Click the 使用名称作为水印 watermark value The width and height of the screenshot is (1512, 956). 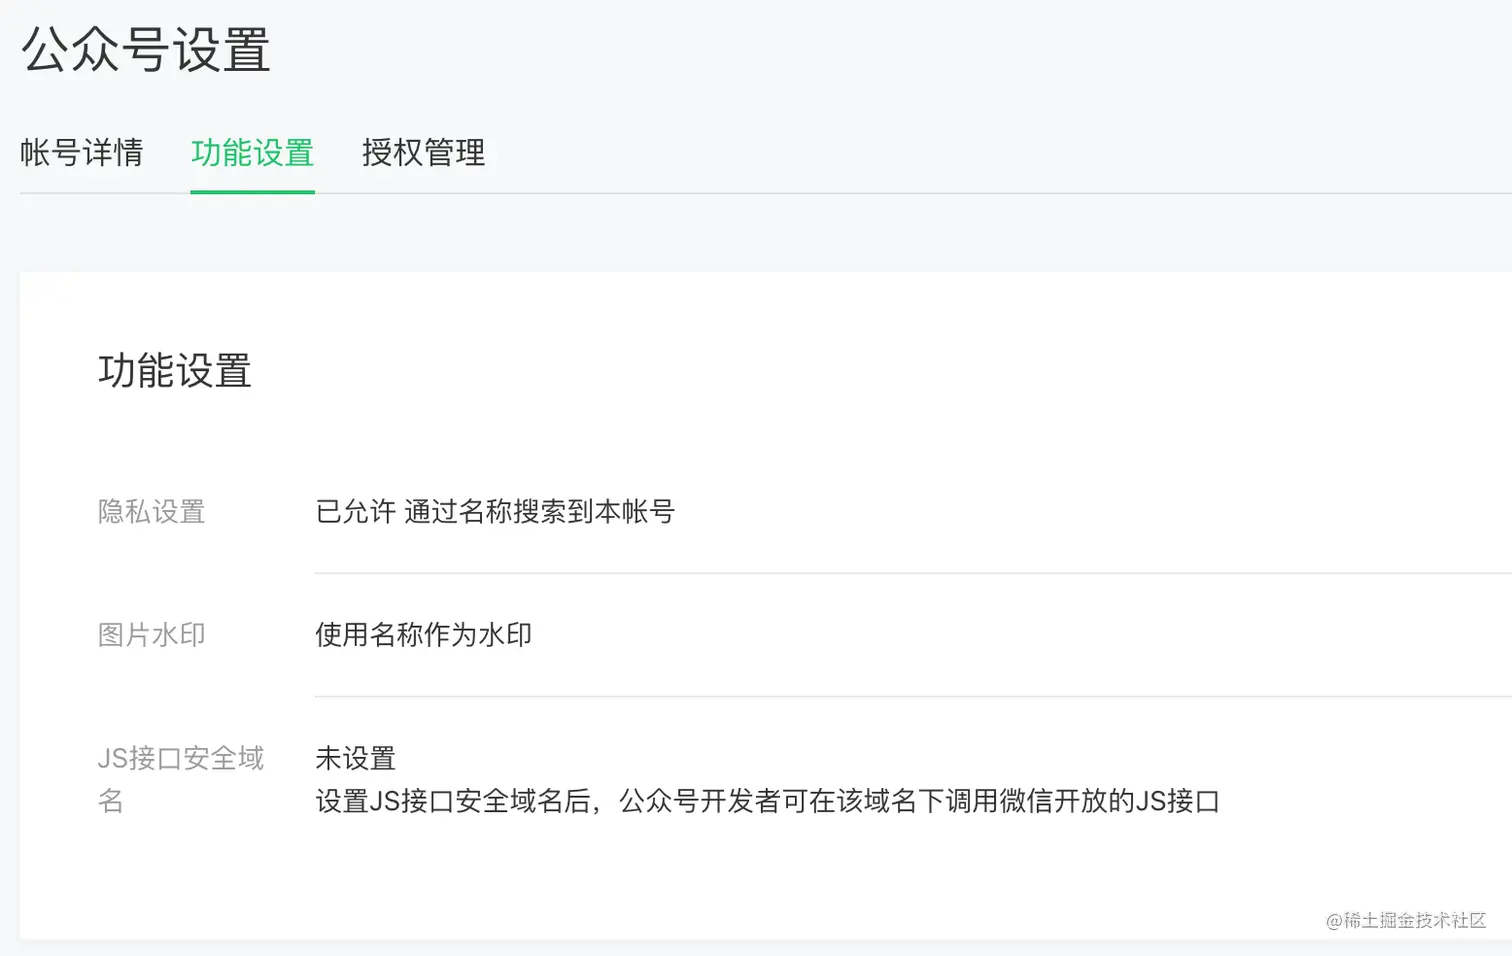point(423,635)
